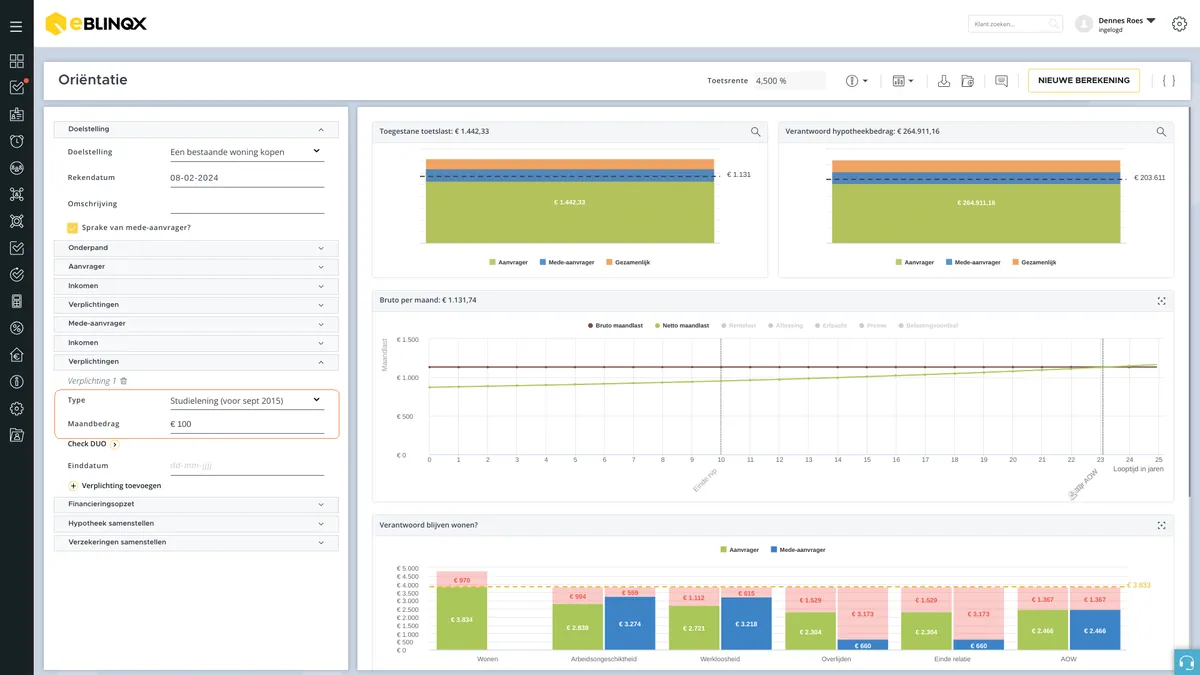Viewport: 1200px width, 675px height.
Task: Open the Dennes Roes user menu
Action: [1126, 24]
